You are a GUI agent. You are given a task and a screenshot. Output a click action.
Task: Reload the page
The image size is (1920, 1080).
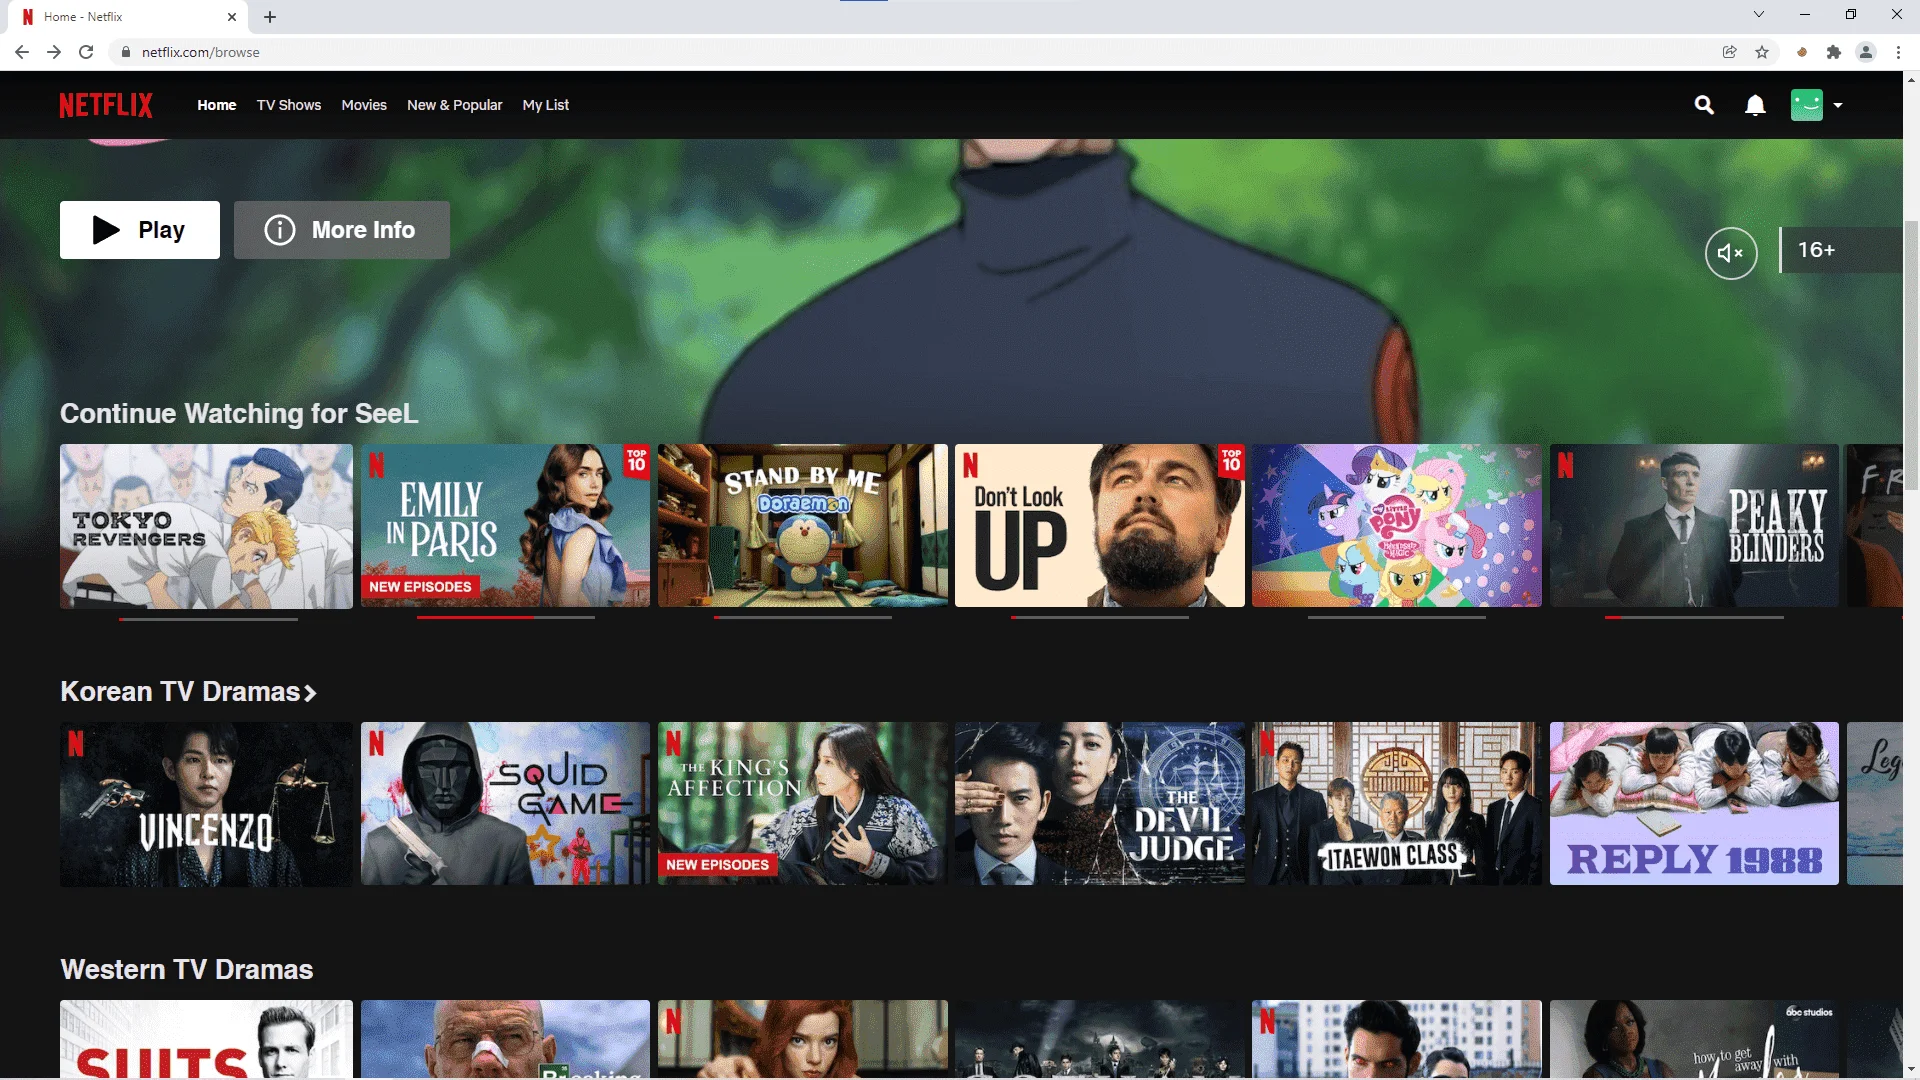click(86, 52)
